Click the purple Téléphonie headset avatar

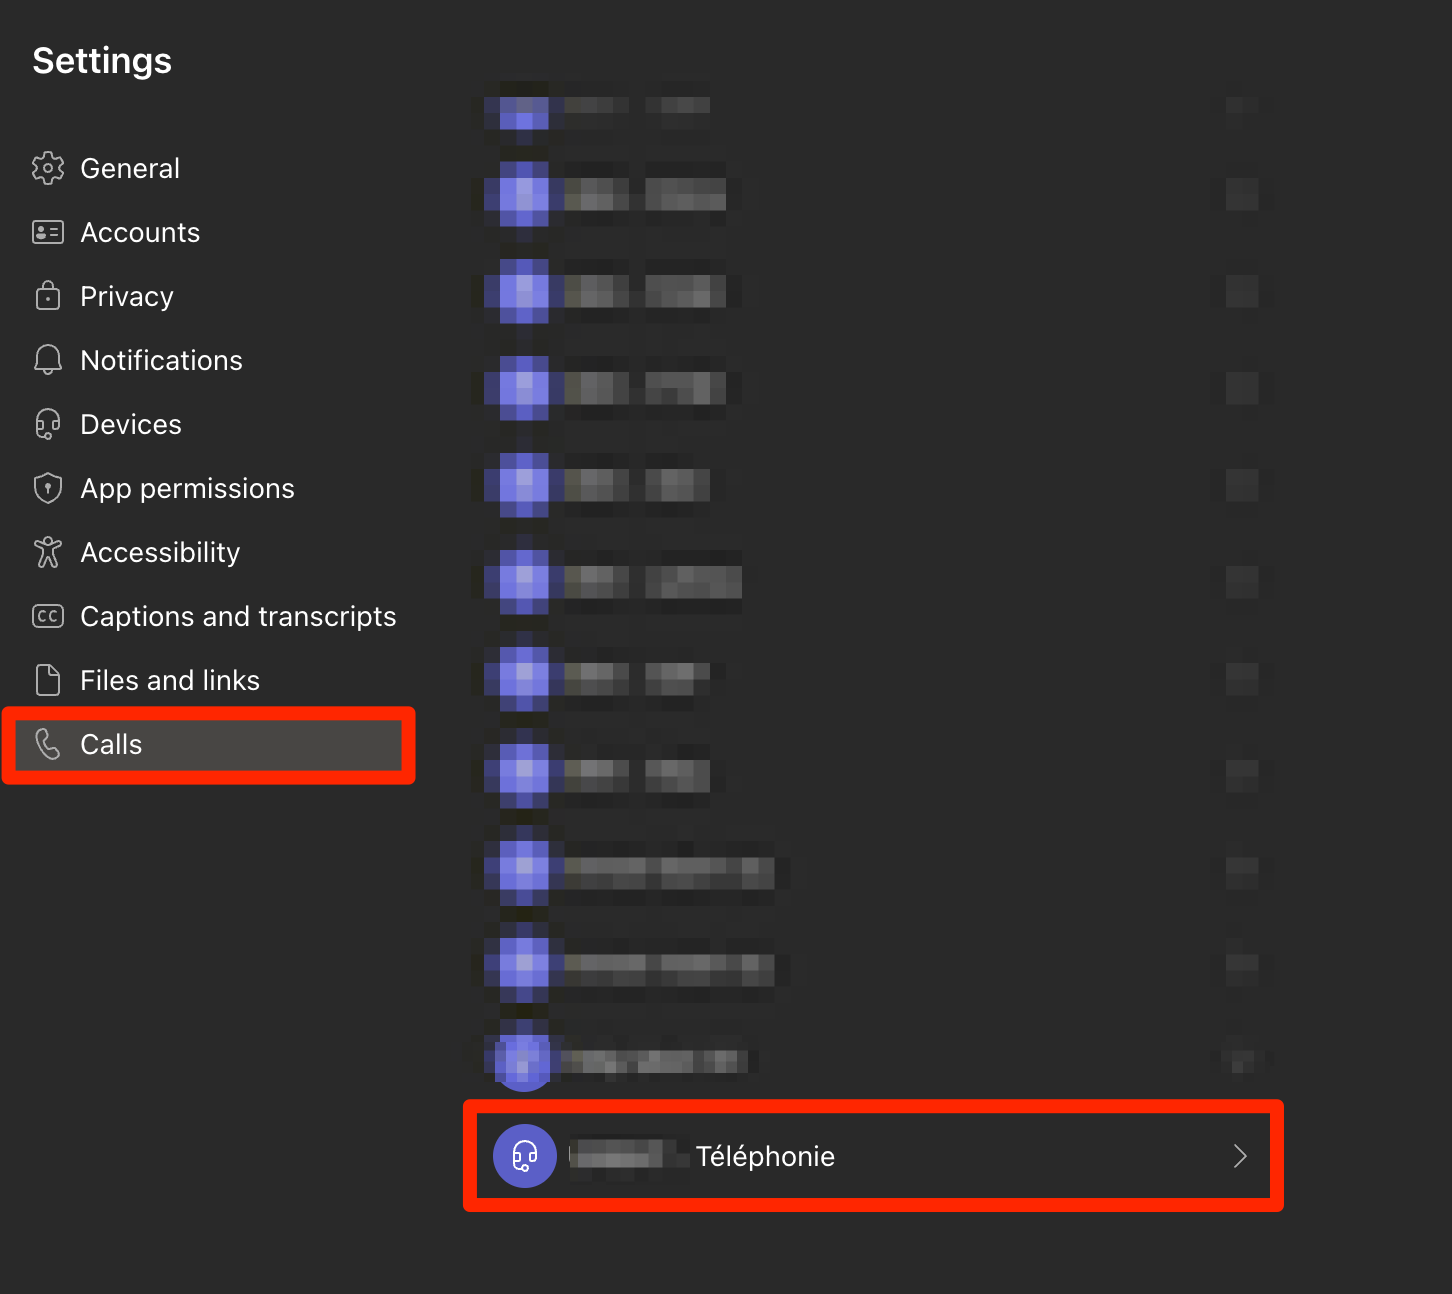(525, 1156)
